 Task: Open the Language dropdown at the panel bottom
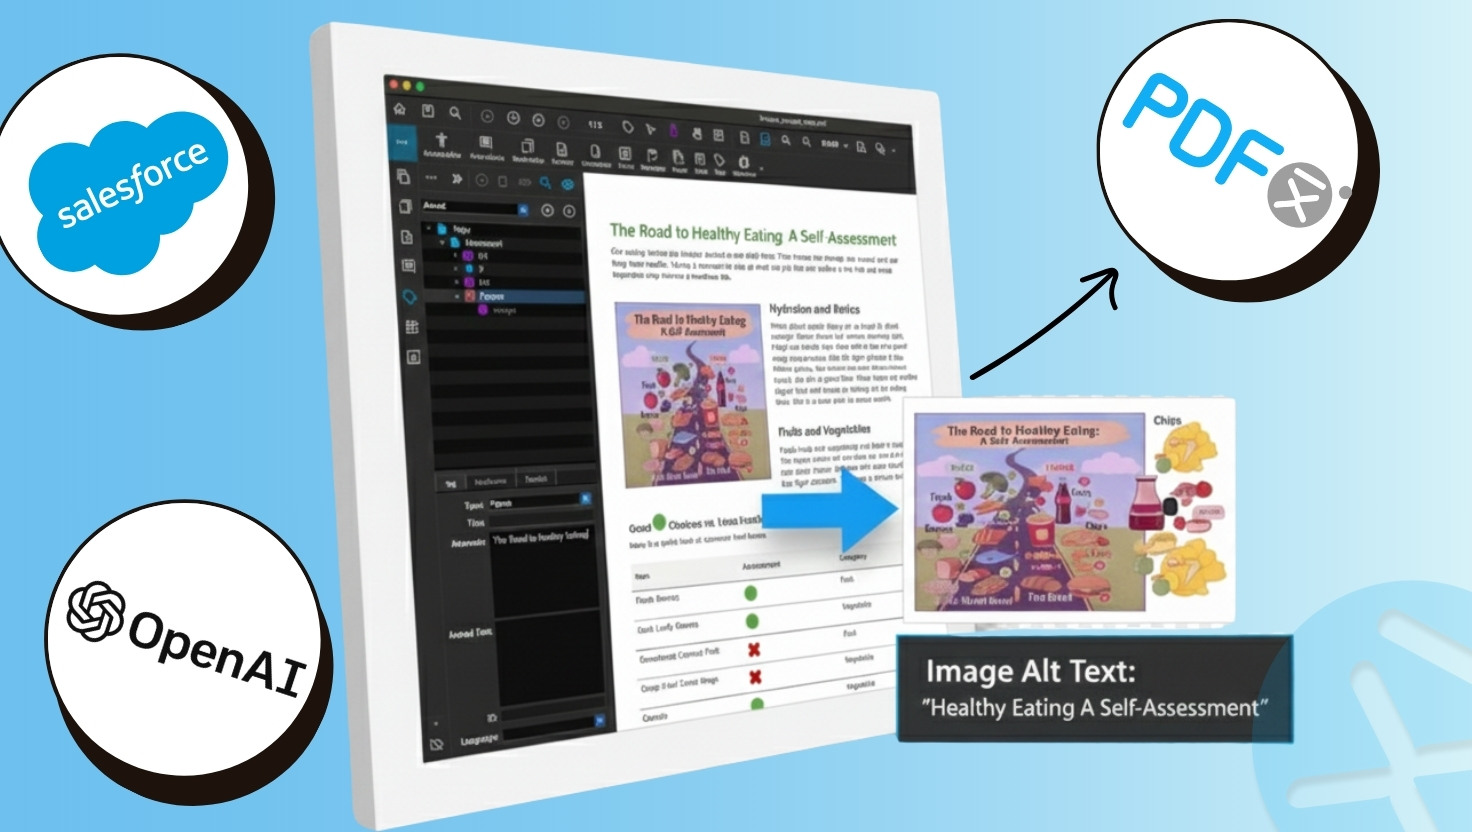[600, 720]
